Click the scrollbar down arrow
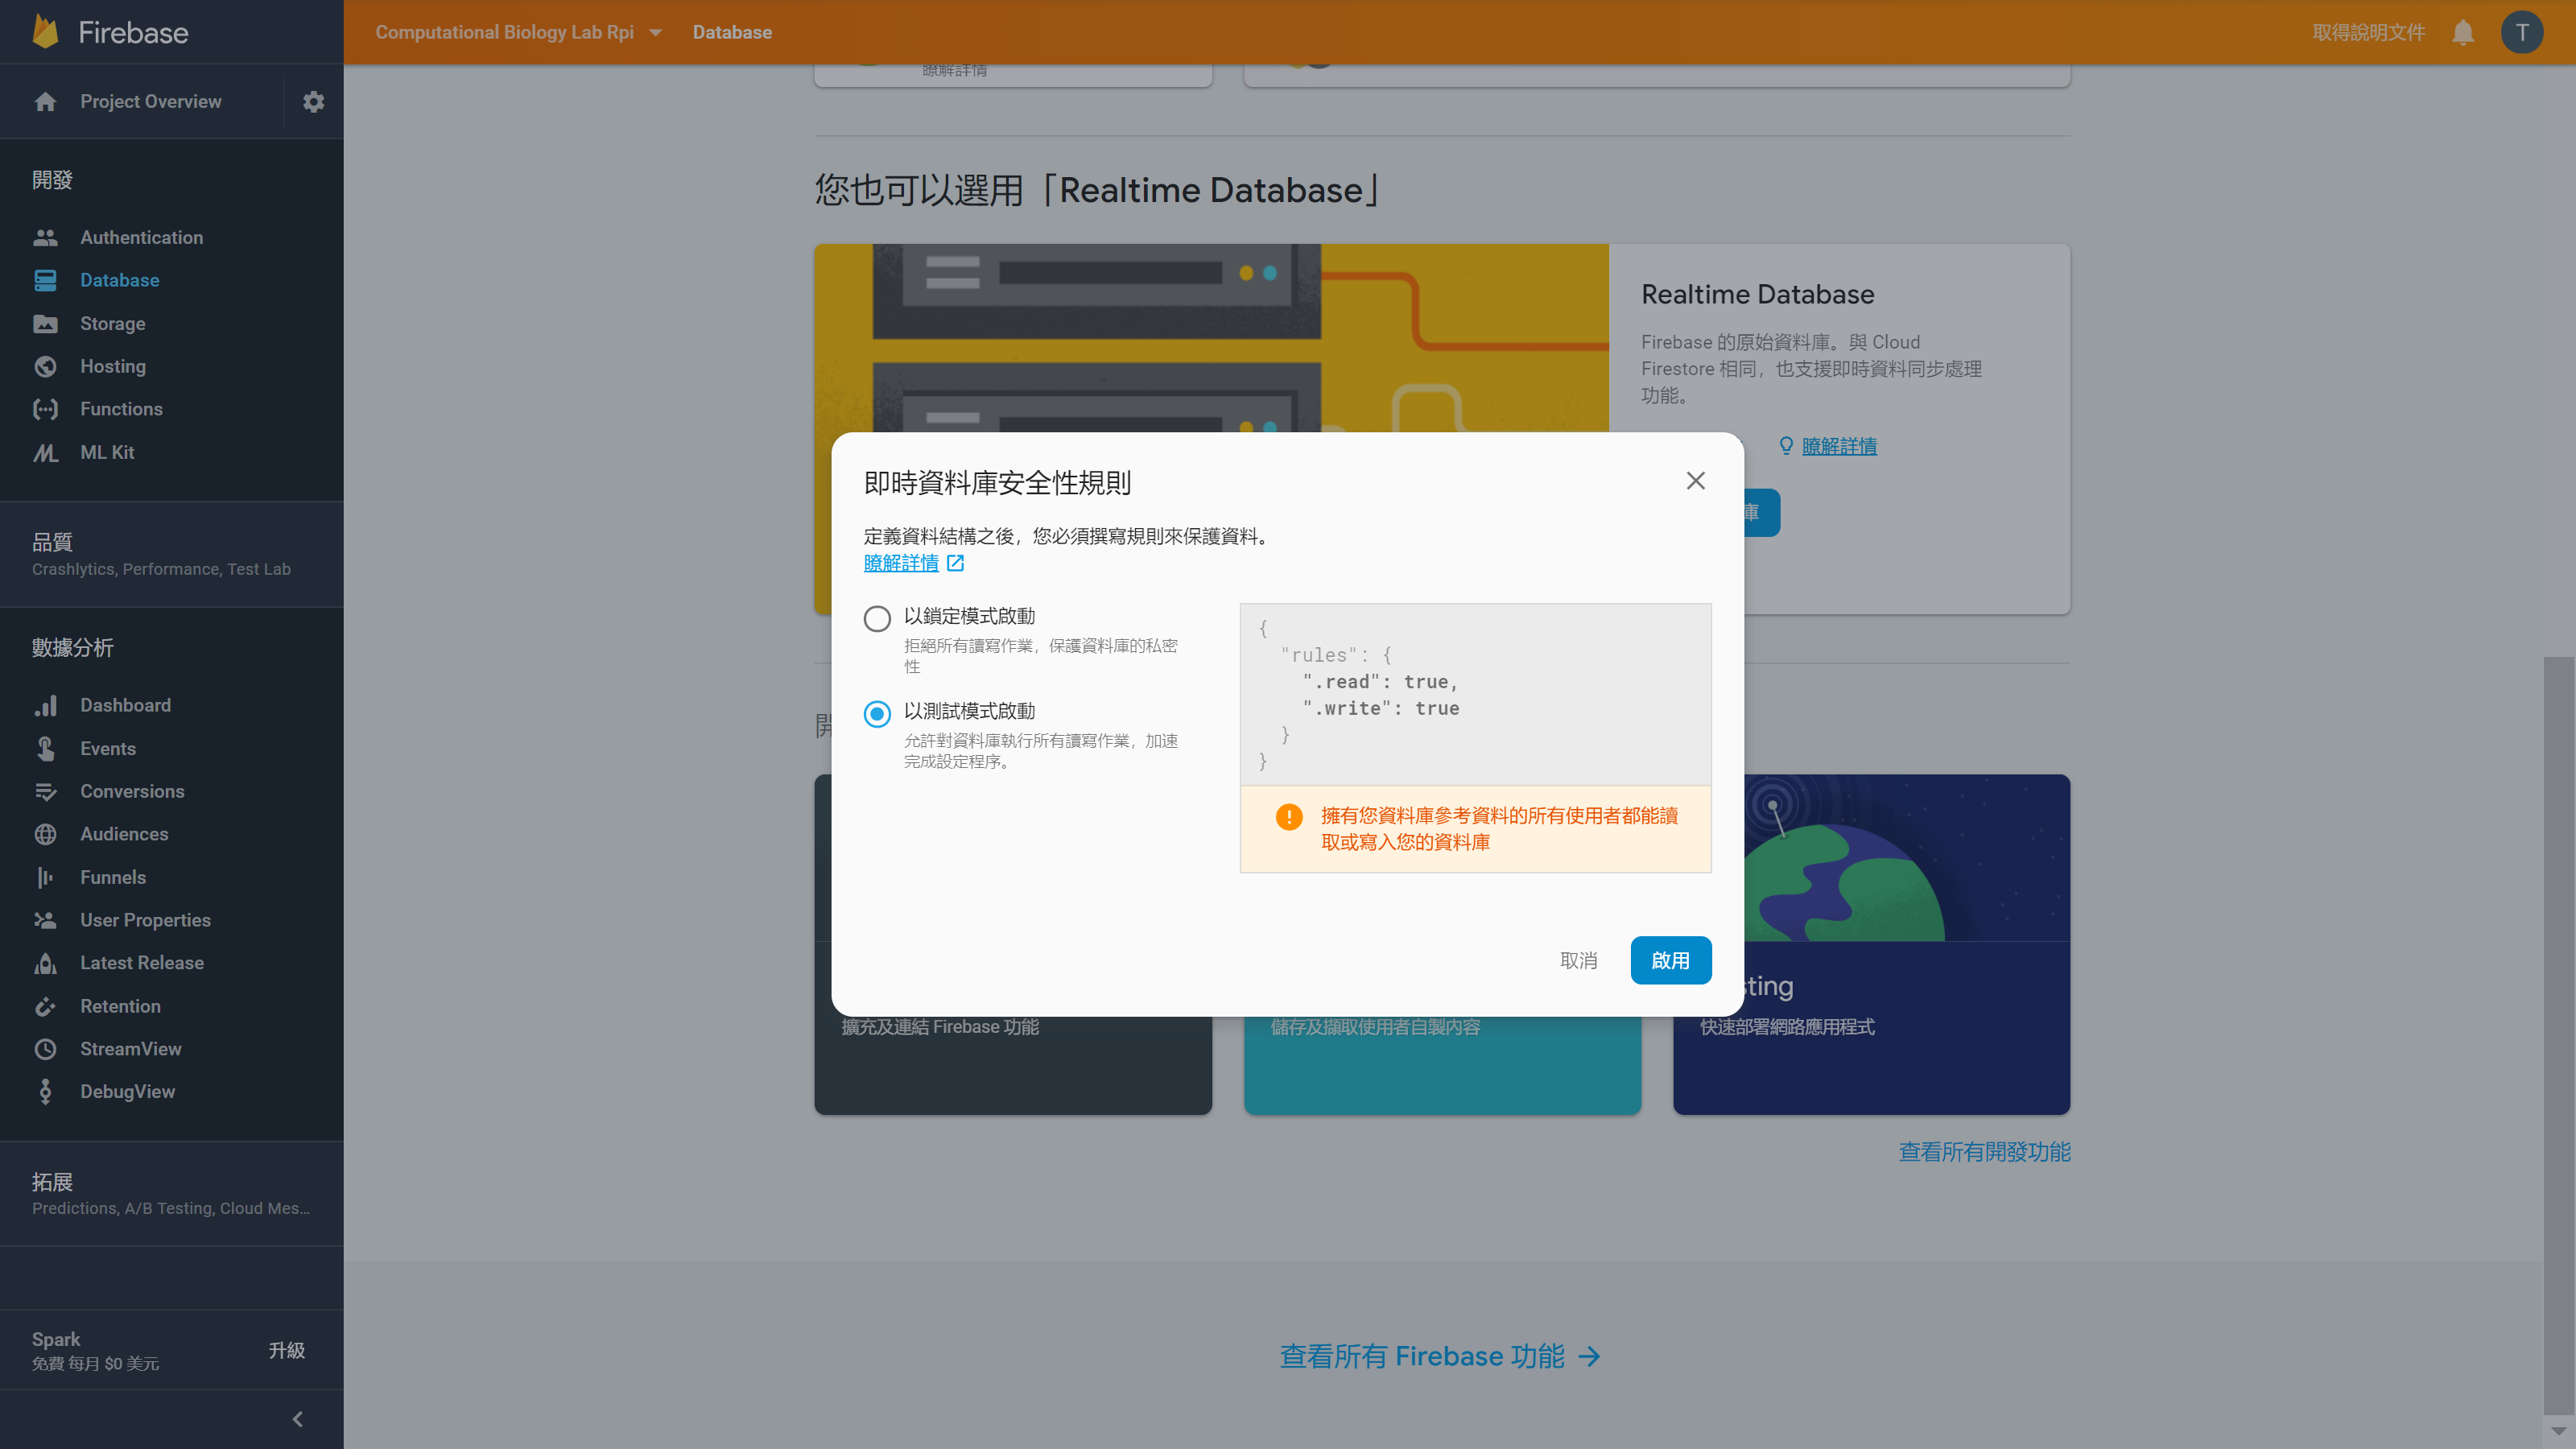The height and width of the screenshot is (1449, 2576). click(2559, 1432)
